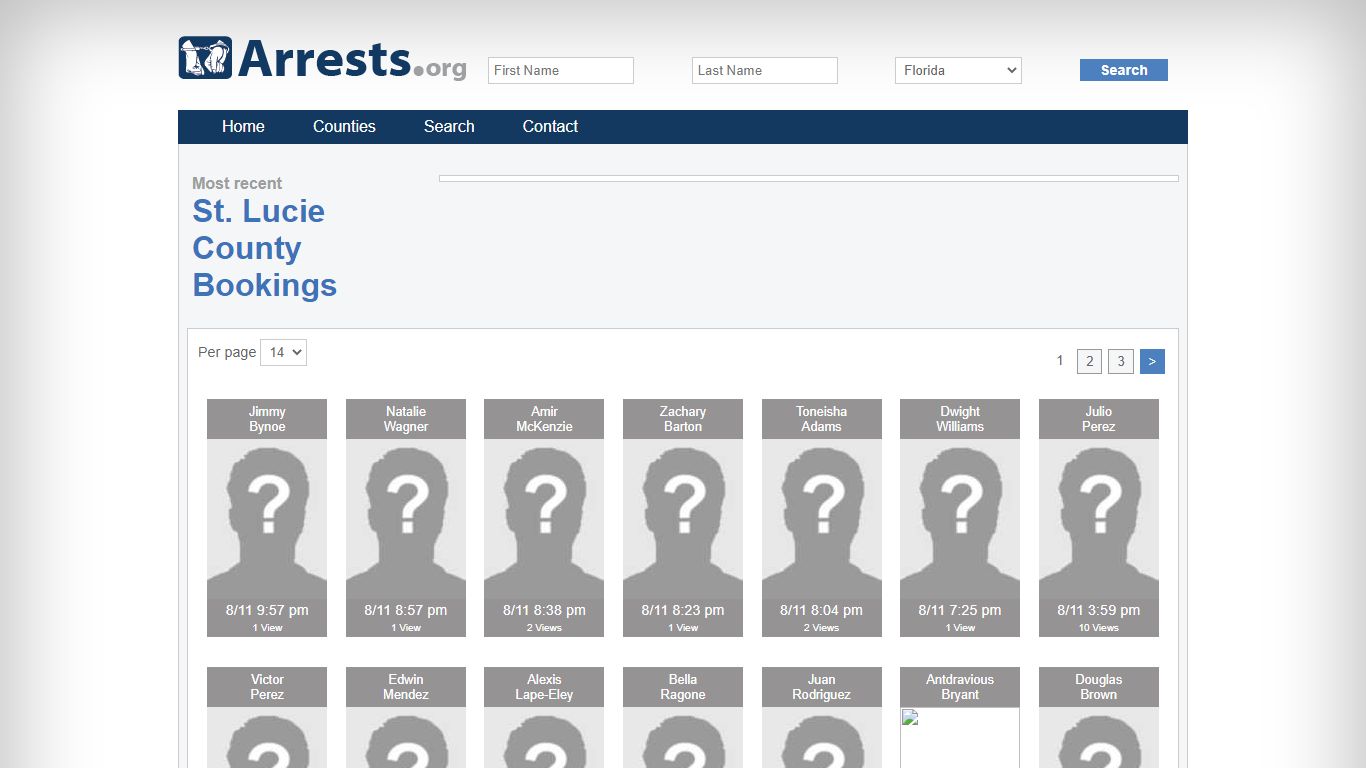Screen dimensions: 1366x768
Task: Select the Amir McKenzie name header
Action: pyautogui.click(x=544, y=419)
